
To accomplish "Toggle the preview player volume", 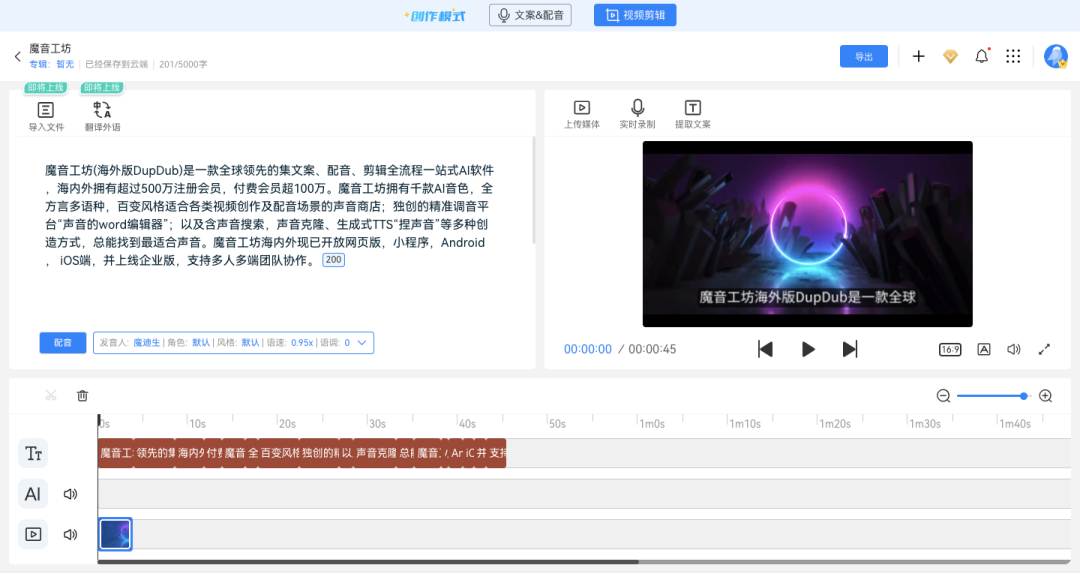I will tap(1013, 349).
